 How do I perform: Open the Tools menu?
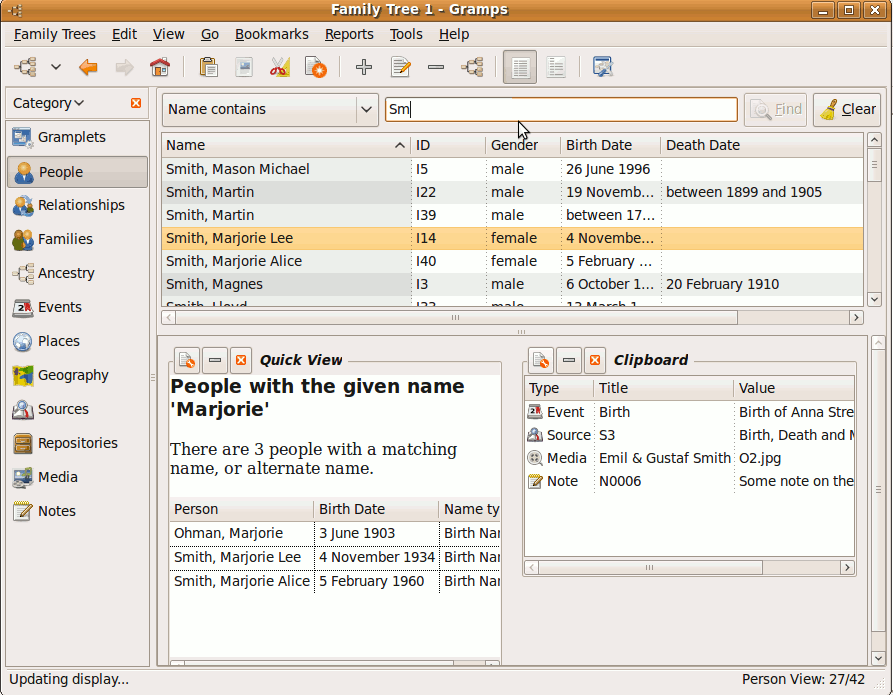tap(406, 34)
